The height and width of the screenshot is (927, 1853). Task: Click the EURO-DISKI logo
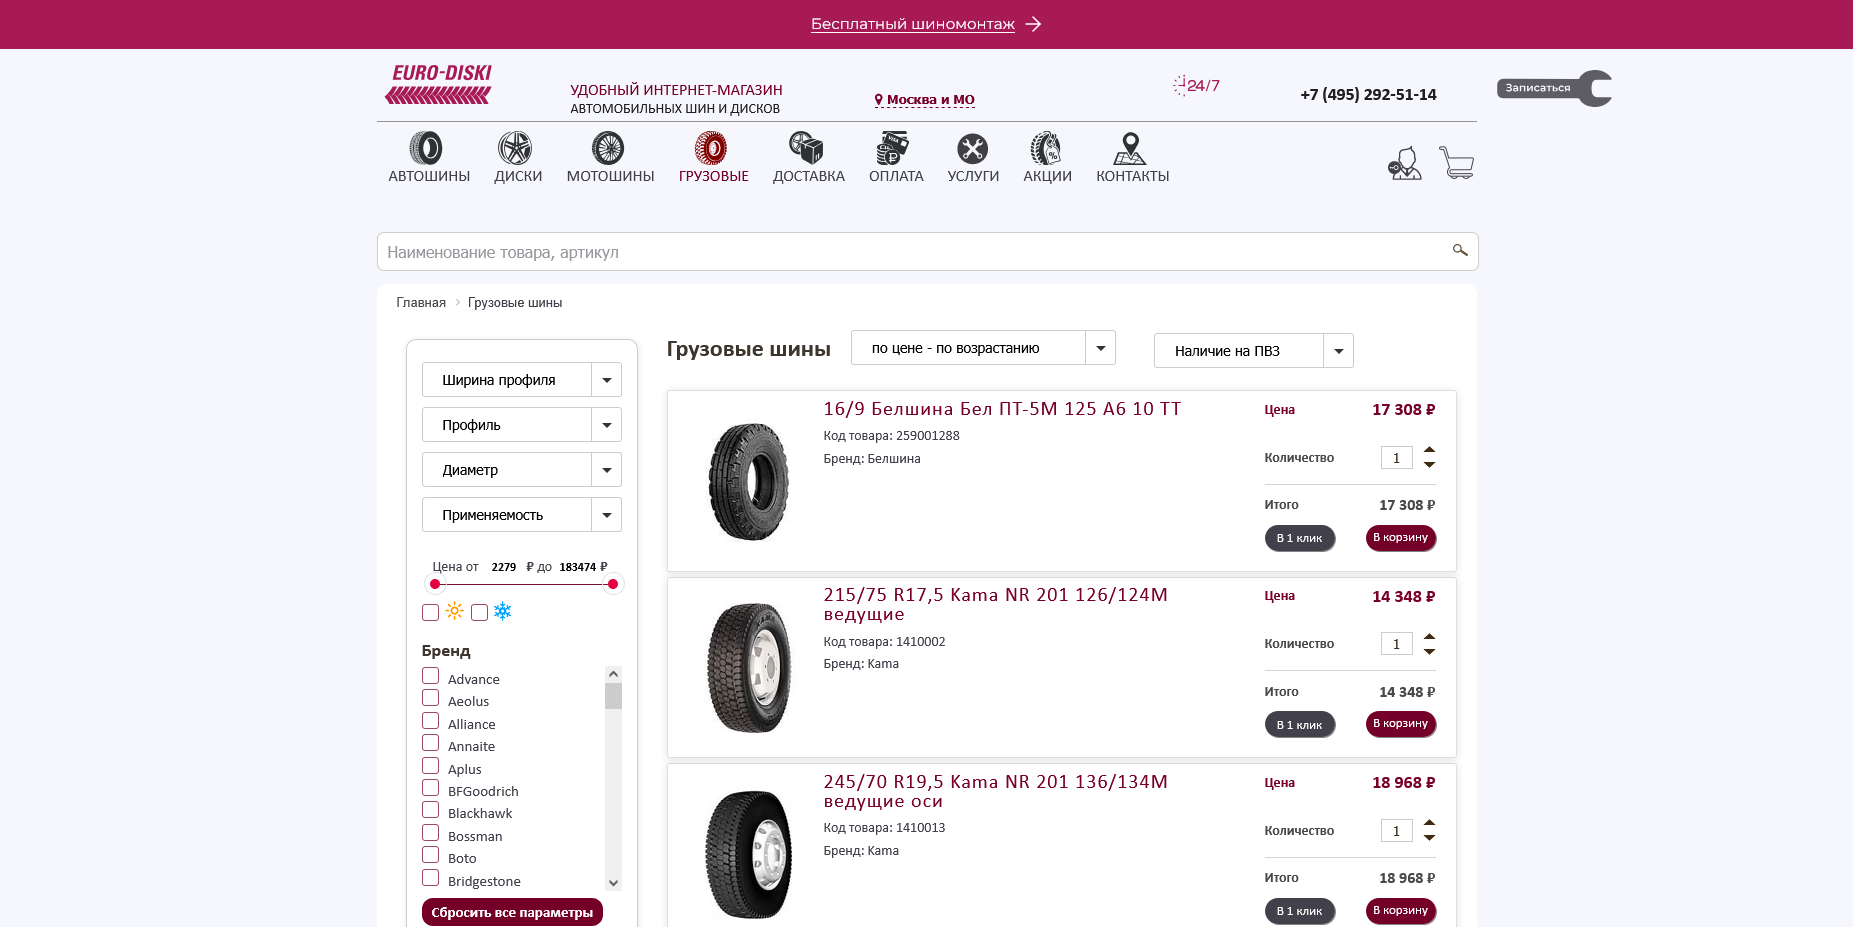tap(439, 84)
